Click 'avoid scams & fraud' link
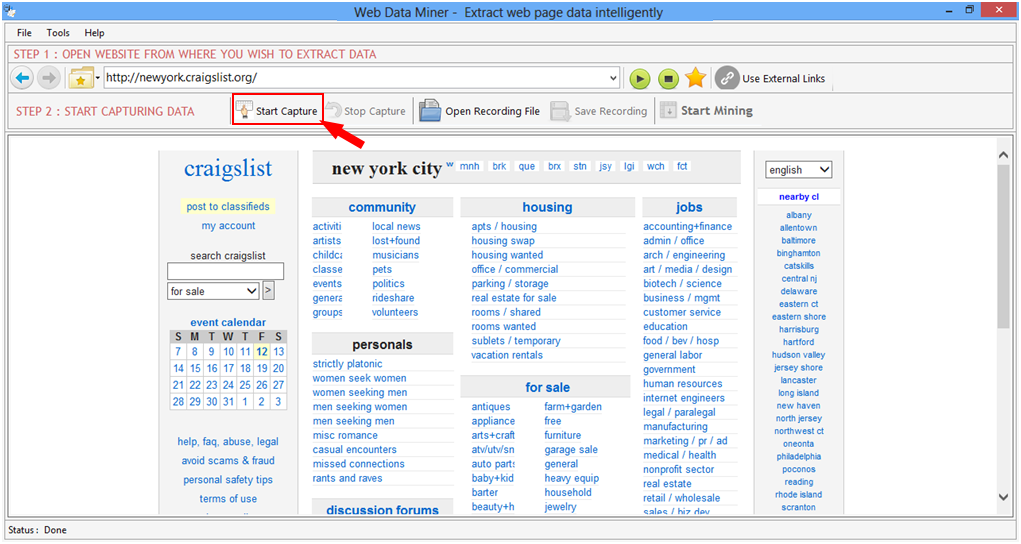Image resolution: width=1021 pixels, height=544 pixels. click(x=228, y=461)
